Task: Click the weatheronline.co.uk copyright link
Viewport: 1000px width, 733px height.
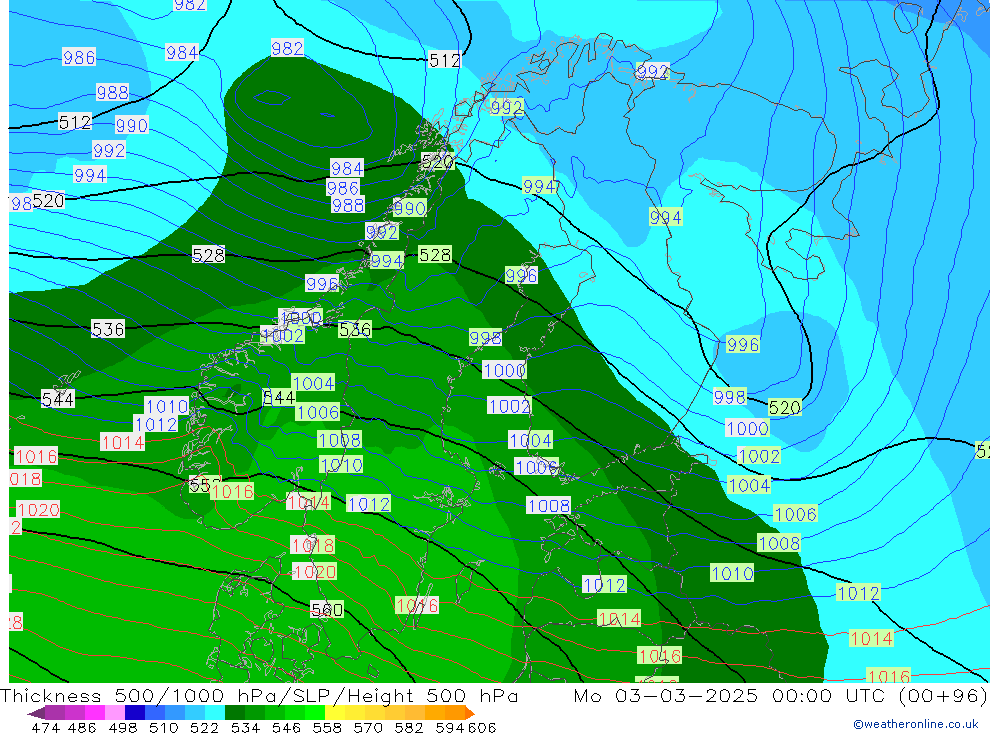Action: tap(915, 724)
